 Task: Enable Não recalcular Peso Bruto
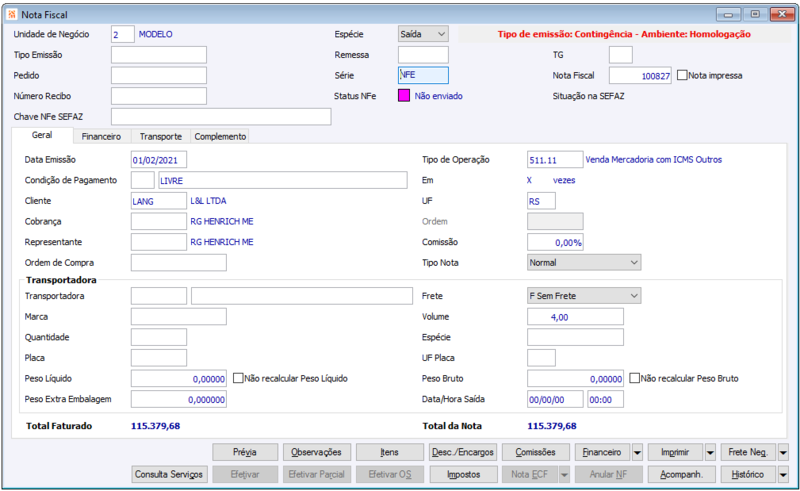coord(634,378)
